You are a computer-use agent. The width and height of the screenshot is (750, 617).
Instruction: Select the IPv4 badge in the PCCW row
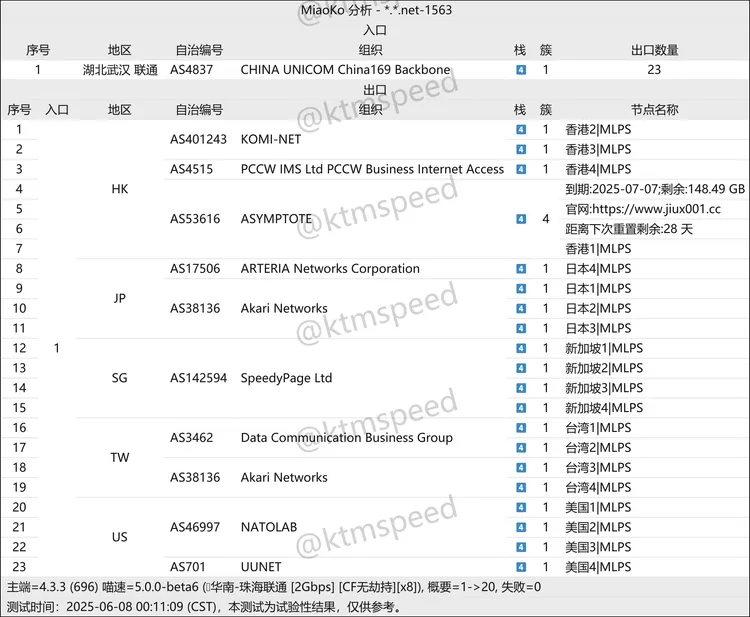tap(520, 169)
